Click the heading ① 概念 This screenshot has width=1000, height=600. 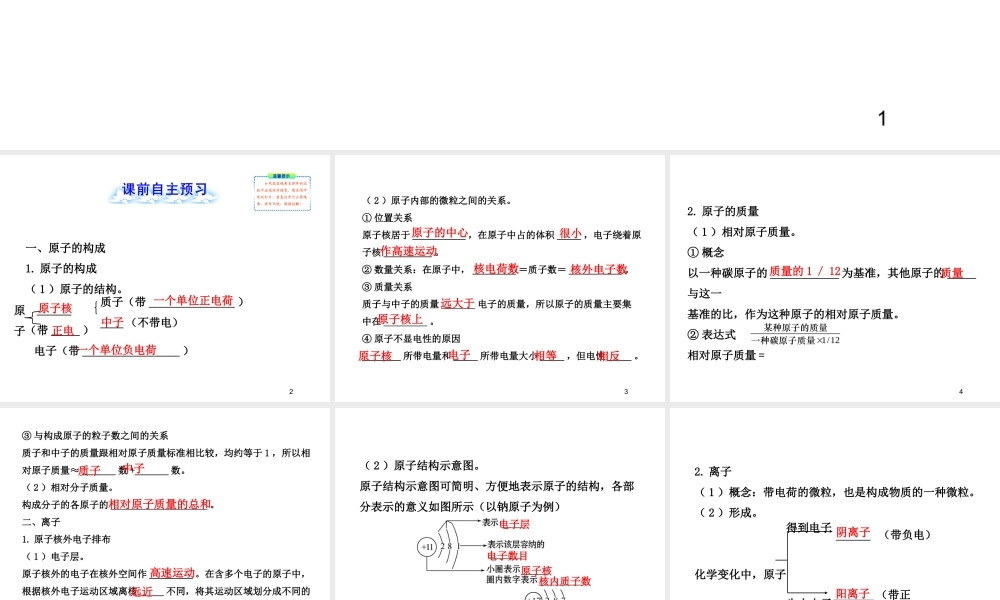click(x=705, y=252)
